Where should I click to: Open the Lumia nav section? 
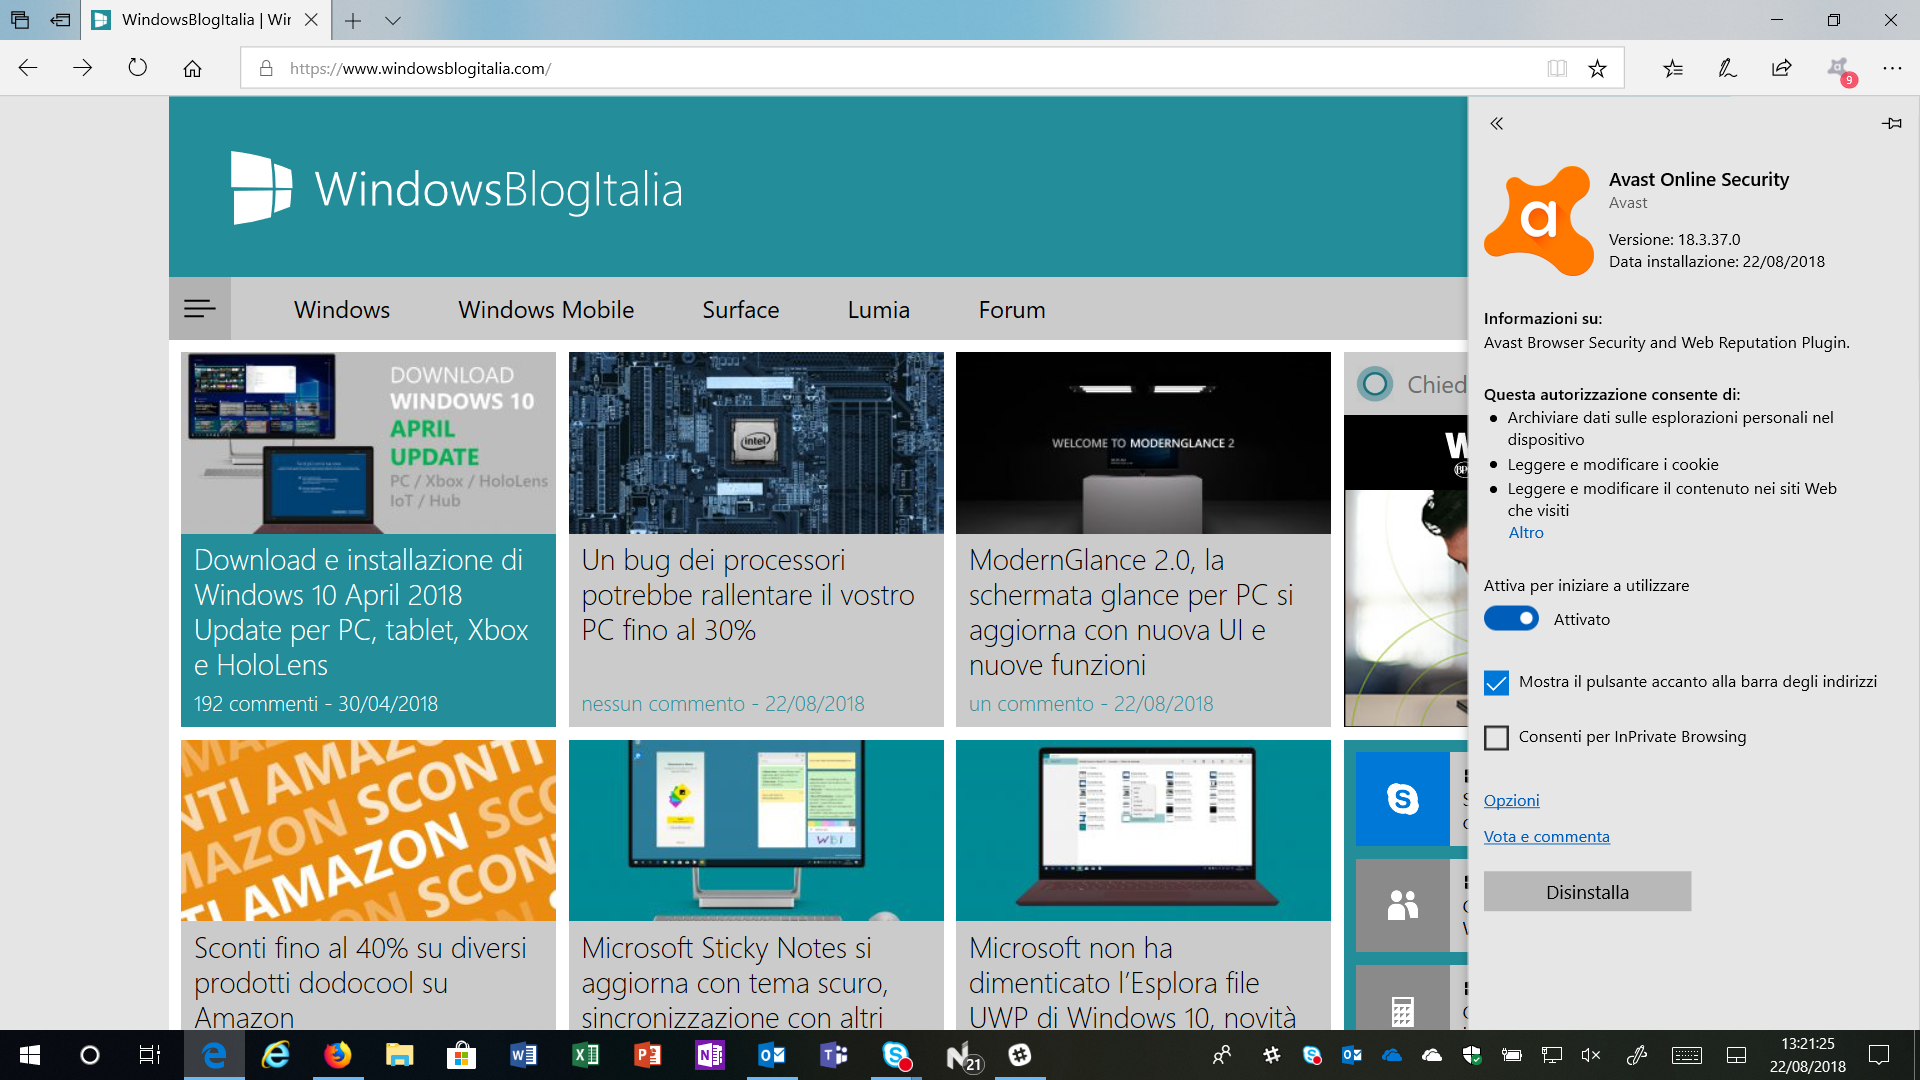(879, 310)
